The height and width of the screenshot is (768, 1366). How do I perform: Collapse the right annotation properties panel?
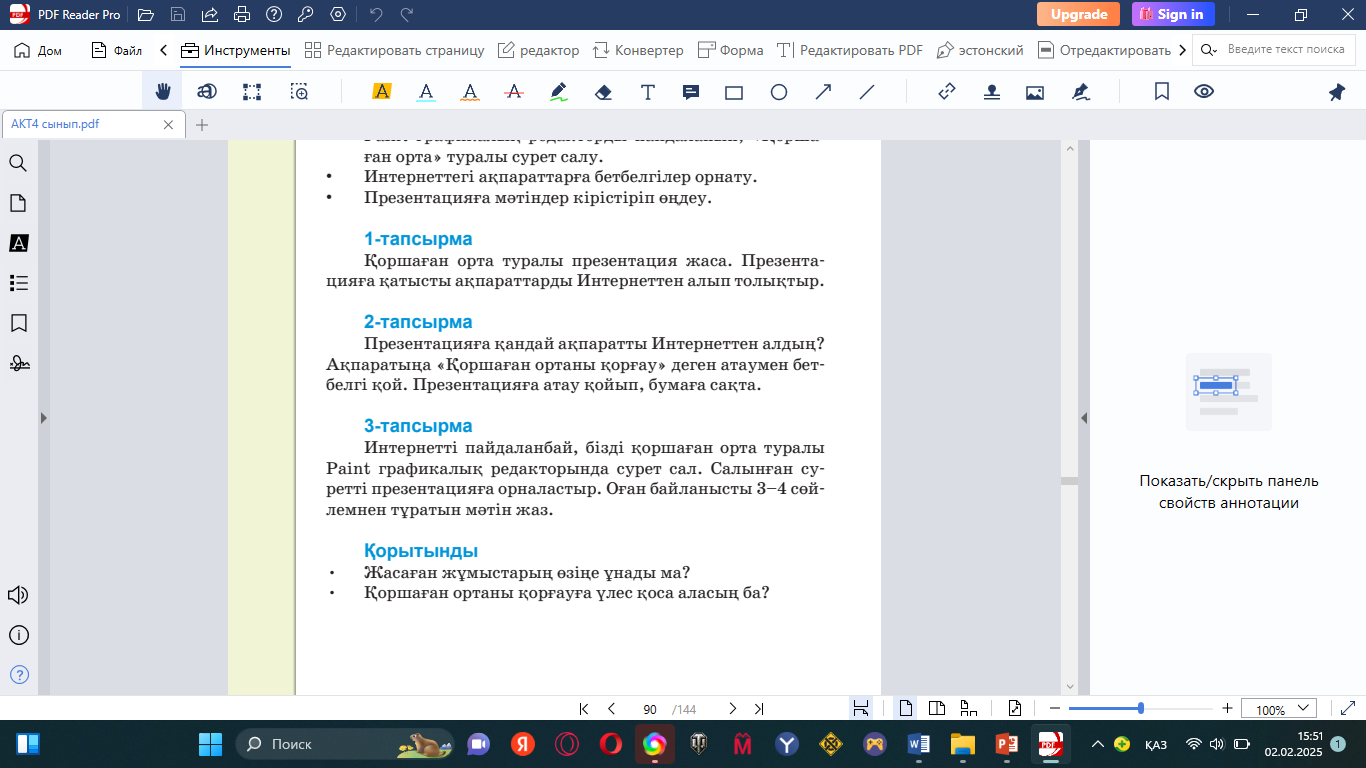(1083, 418)
